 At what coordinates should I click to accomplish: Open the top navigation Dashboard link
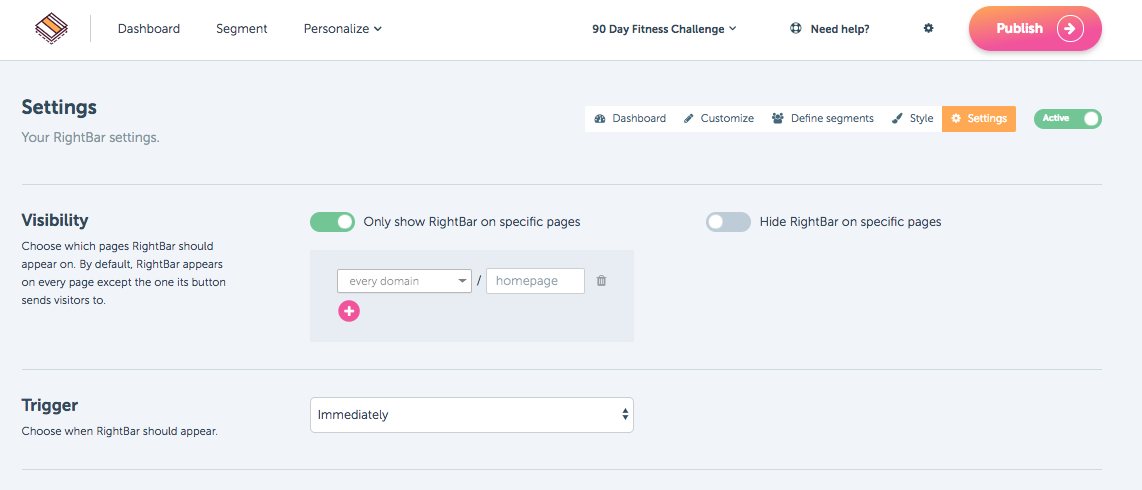[x=149, y=29]
